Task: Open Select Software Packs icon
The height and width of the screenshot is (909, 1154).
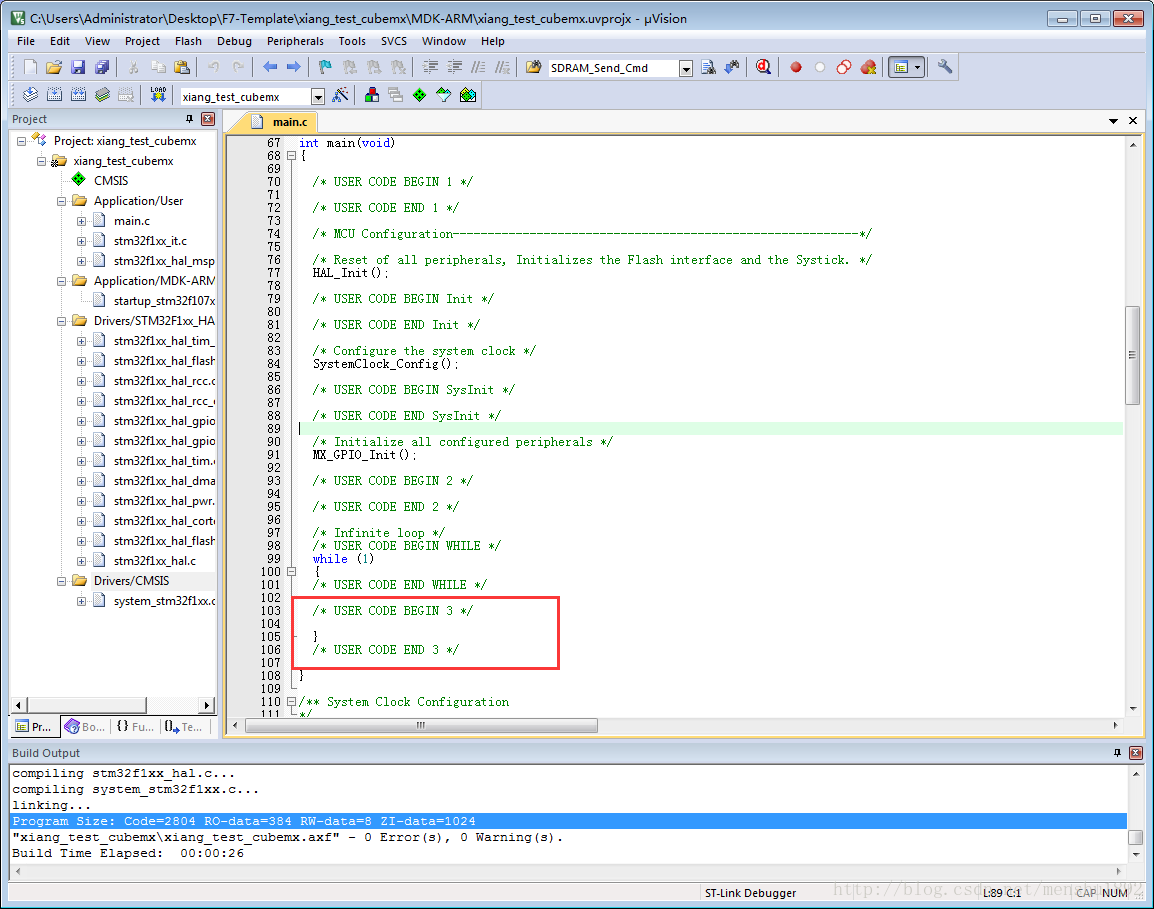Action: point(443,94)
